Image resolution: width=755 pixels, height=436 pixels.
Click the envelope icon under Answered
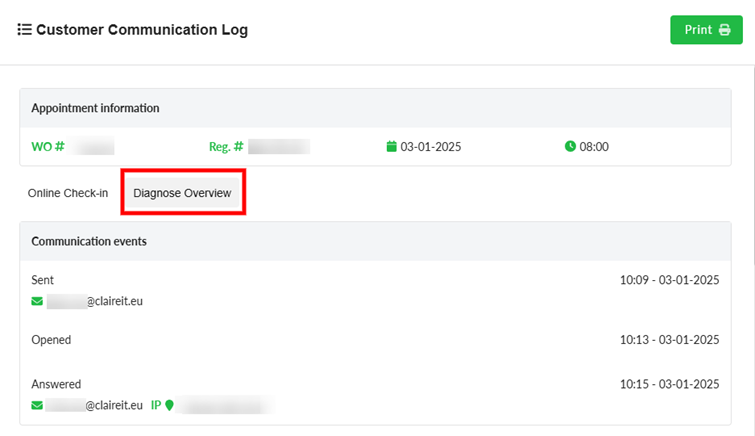37,406
